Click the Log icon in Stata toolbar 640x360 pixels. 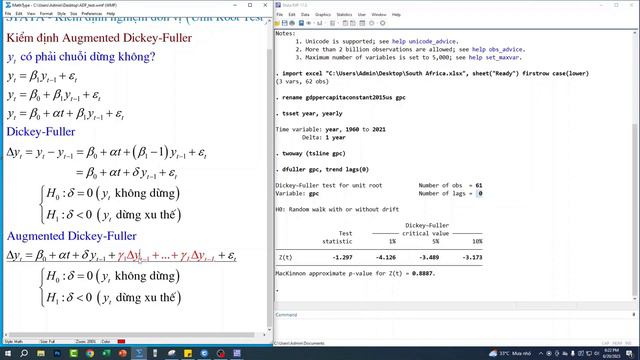[301, 23]
